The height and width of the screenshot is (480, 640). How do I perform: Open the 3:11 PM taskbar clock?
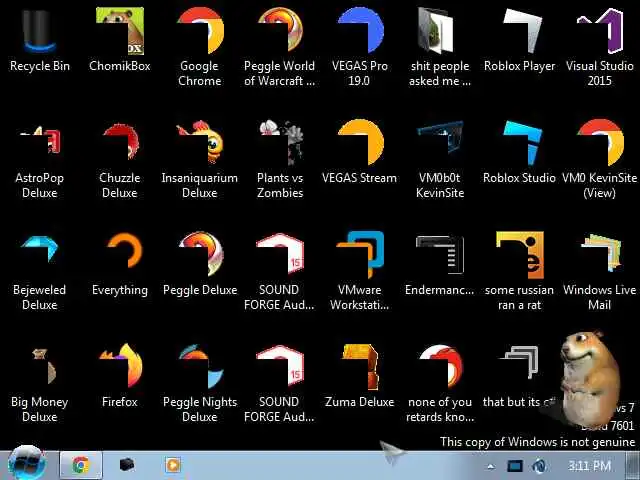[x=590, y=466]
